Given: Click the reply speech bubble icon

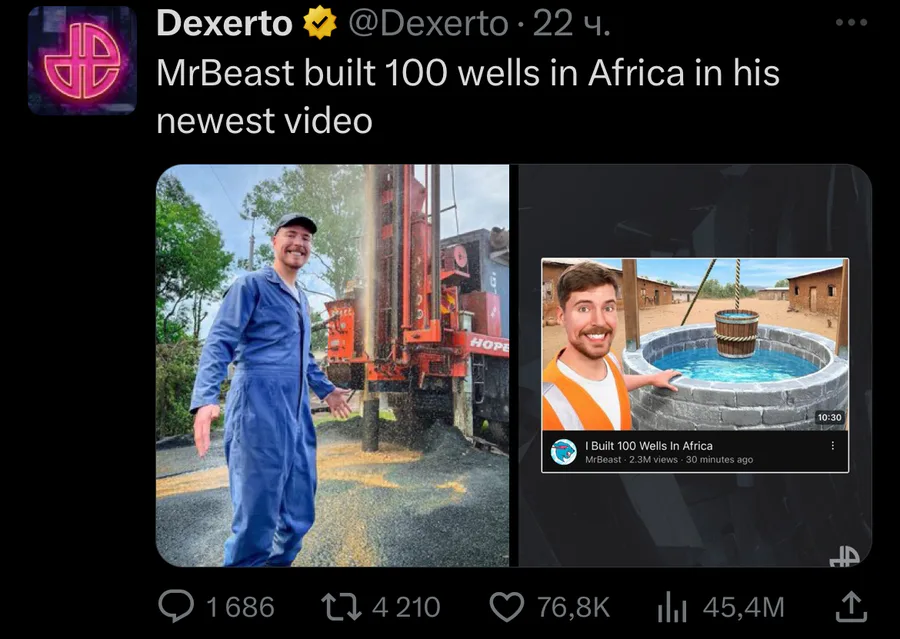Looking at the screenshot, I should click(176, 606).
